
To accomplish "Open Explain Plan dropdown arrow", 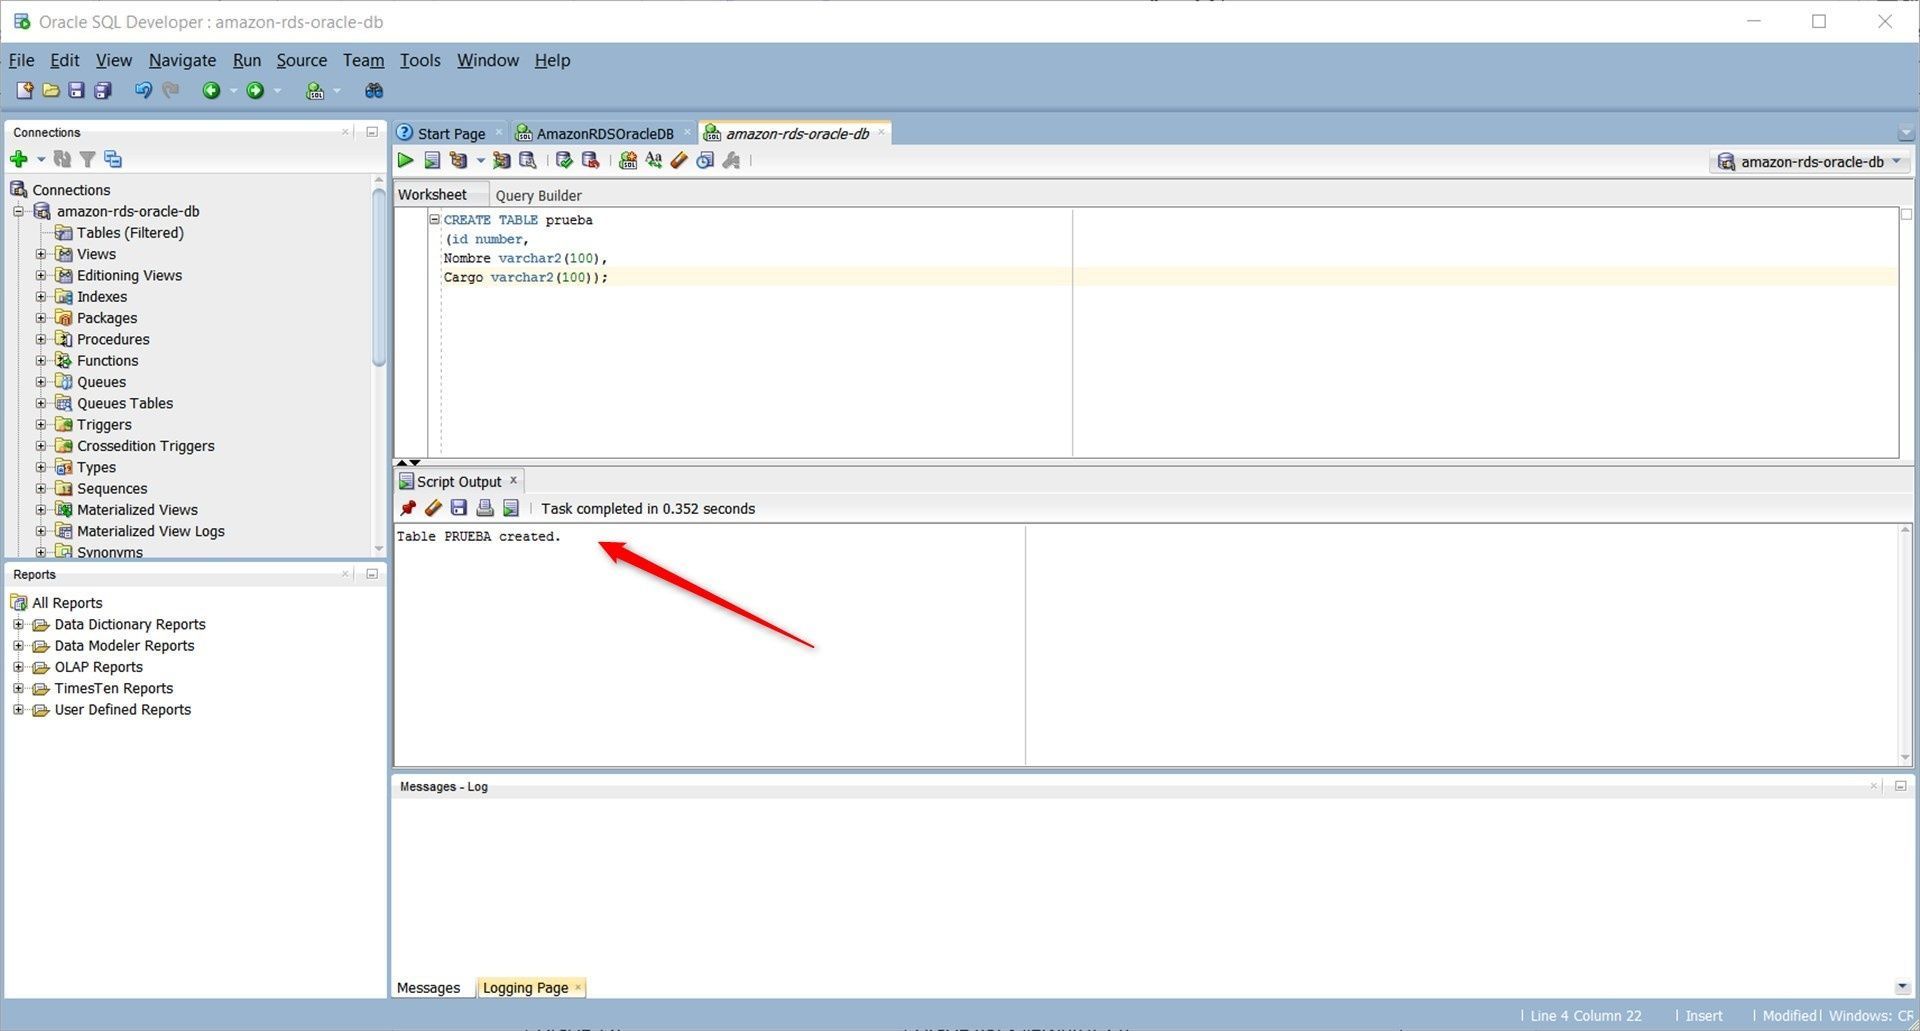I will tap(480, 160).
